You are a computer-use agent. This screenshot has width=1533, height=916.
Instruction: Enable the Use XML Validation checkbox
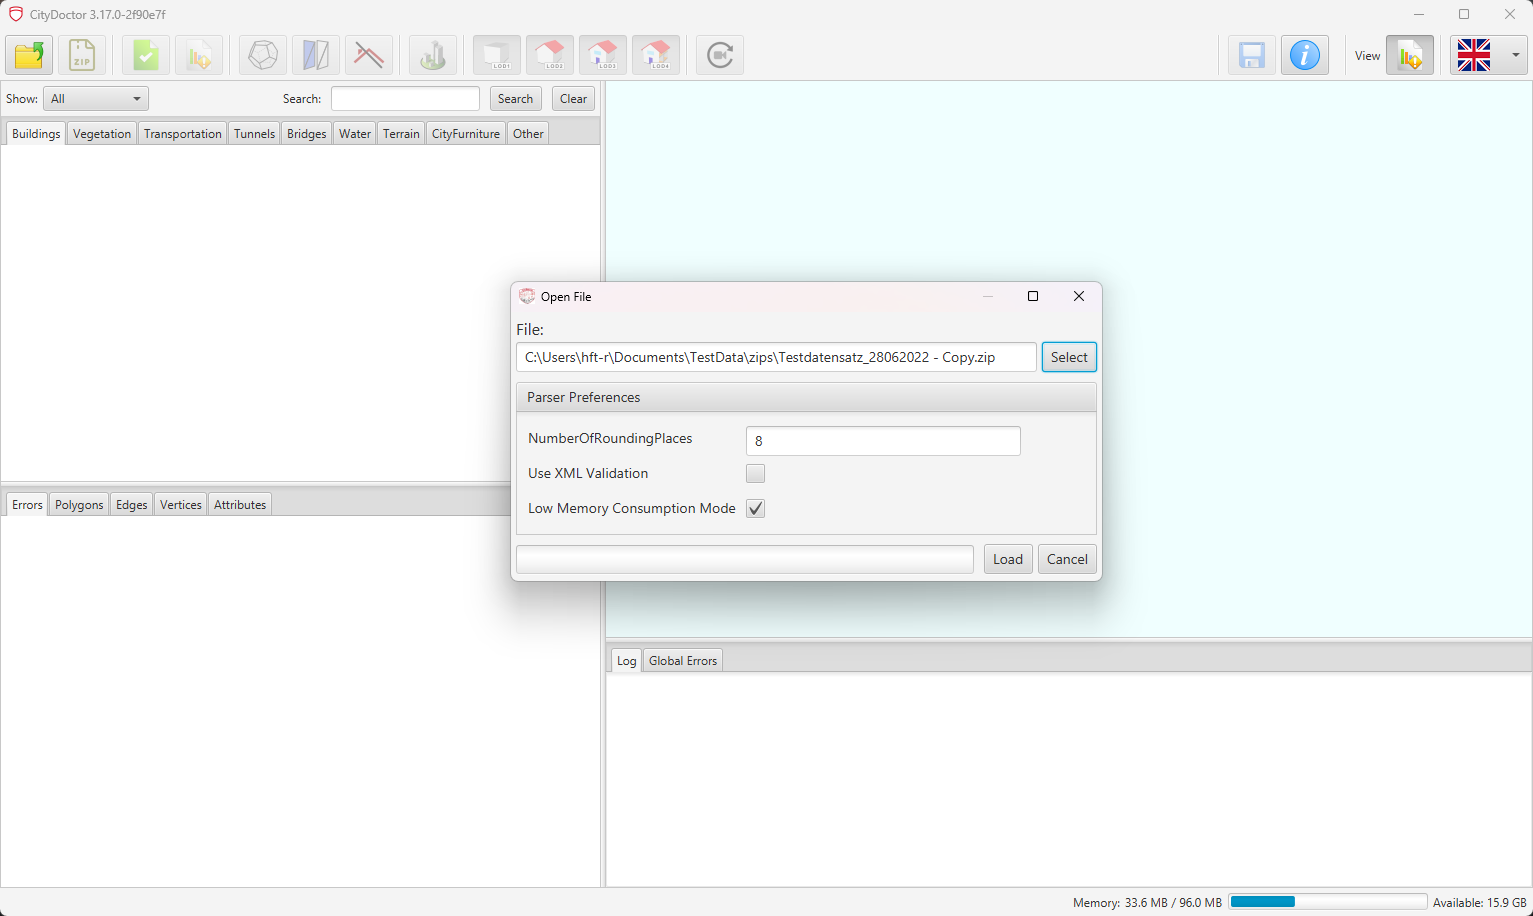(x=755, y=473)
